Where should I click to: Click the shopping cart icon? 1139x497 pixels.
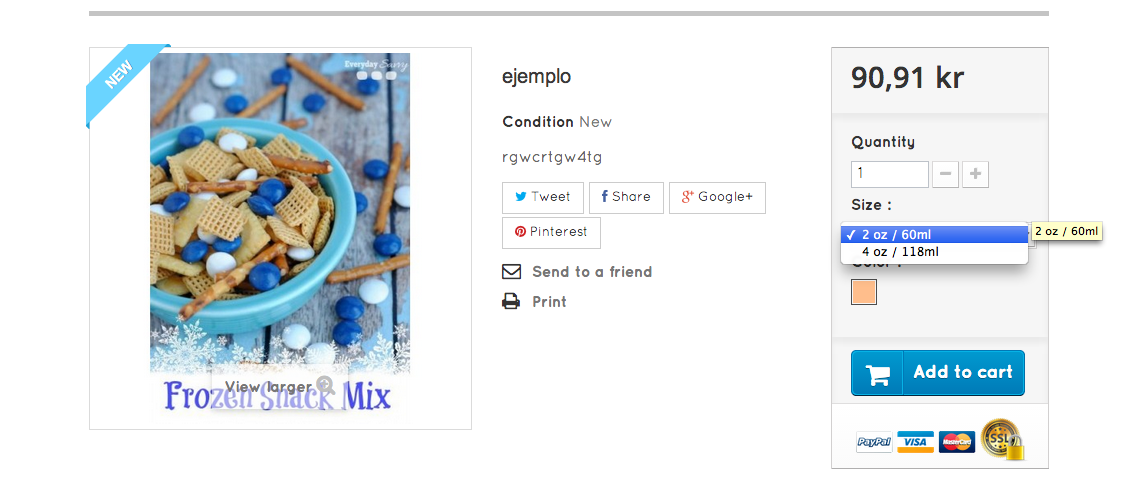tap(877, 373)
